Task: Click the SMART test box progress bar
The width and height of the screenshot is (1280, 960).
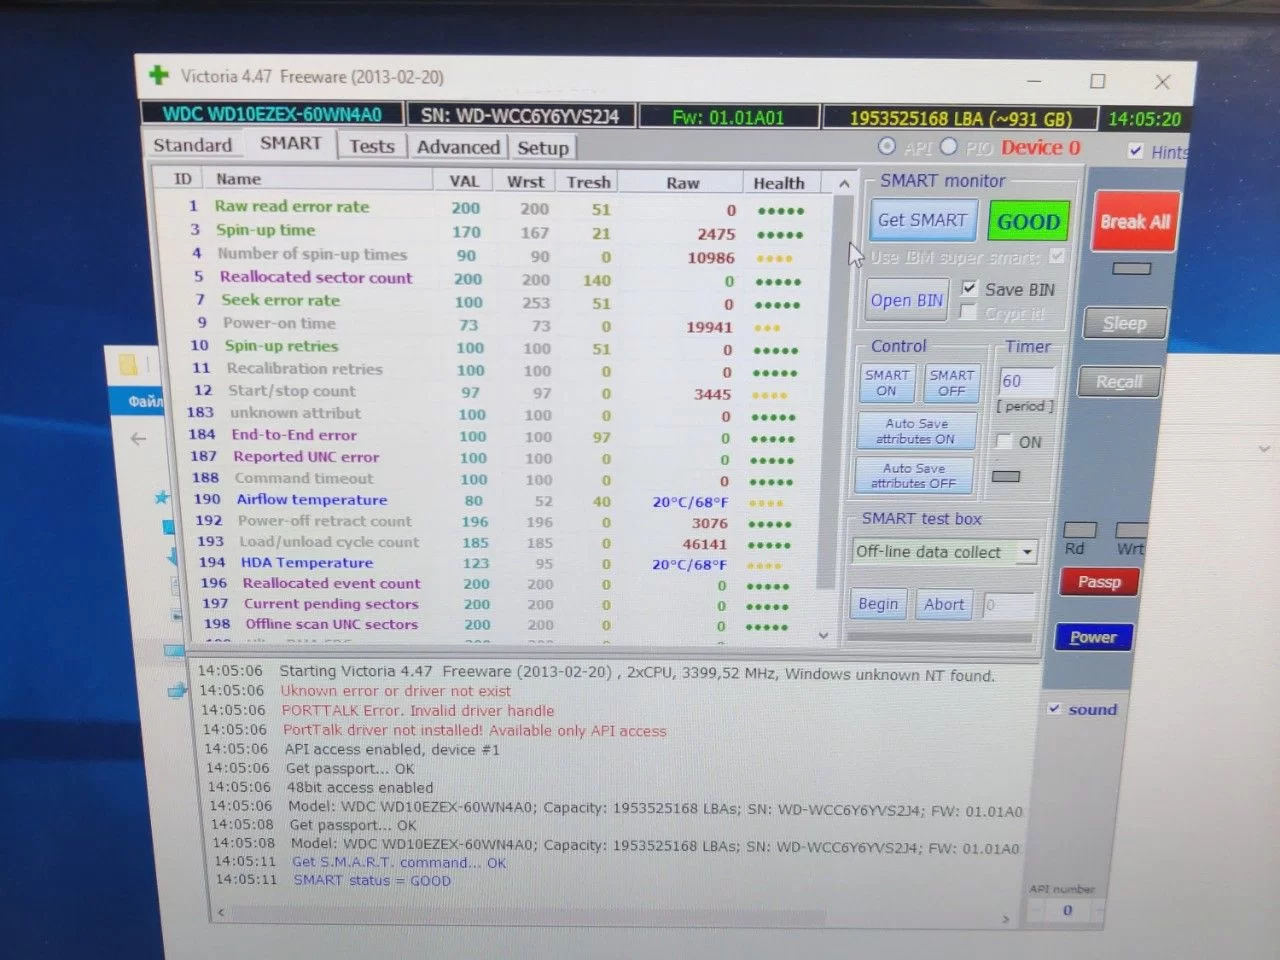Action: (940, 637)
